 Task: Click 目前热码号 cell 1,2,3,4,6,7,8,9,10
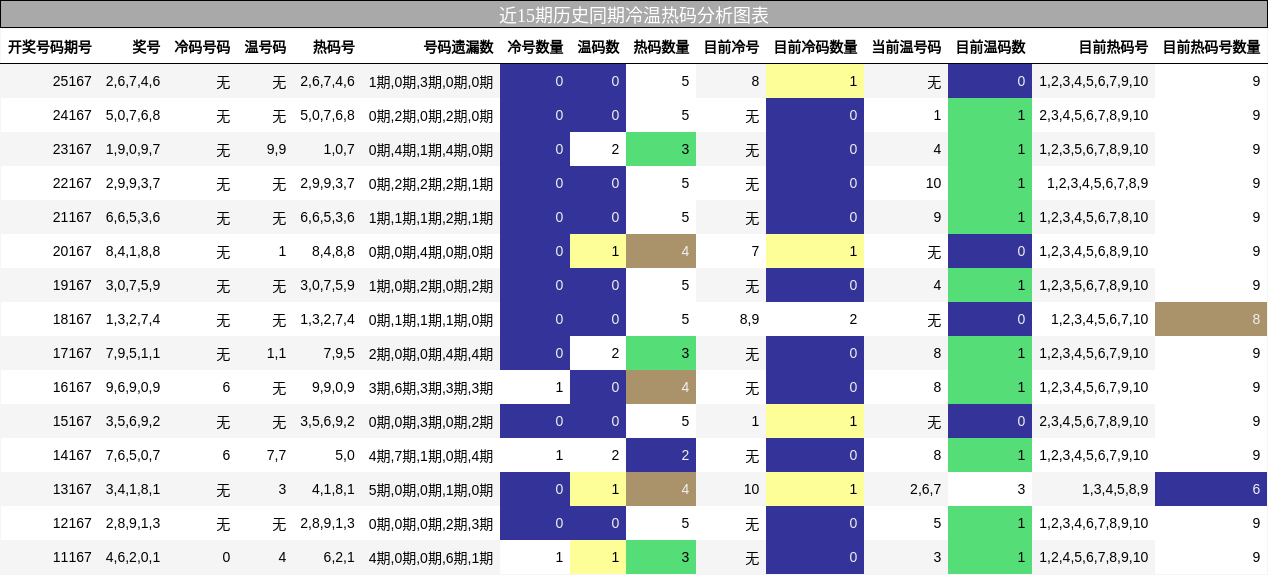pyautogui.click(x=1094, y=523)
